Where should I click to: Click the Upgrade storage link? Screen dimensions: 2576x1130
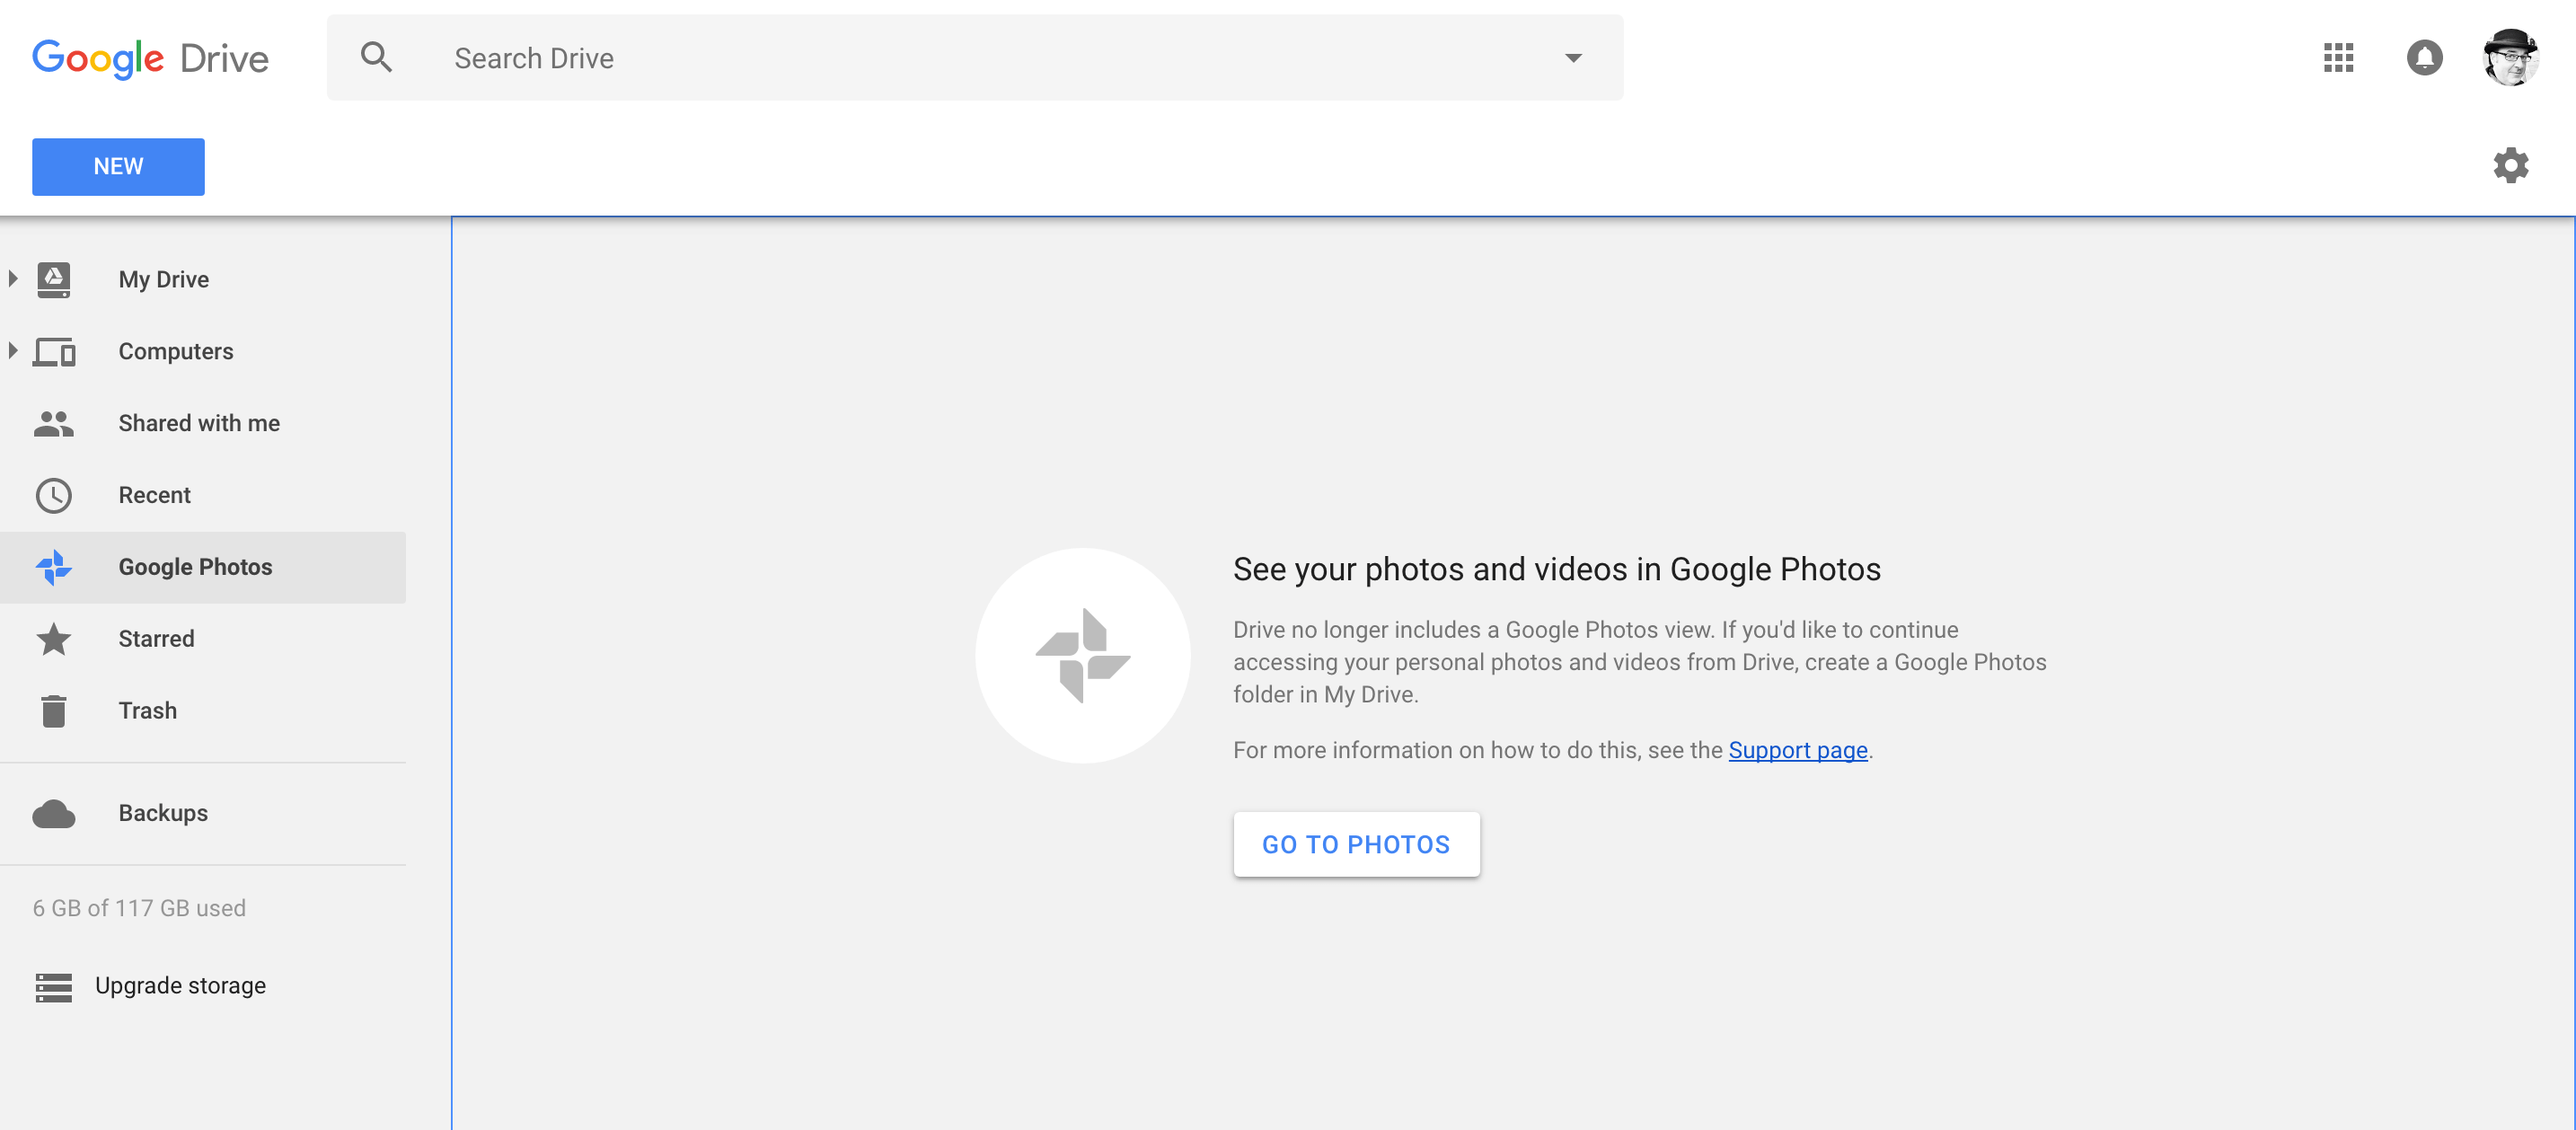click(180, 986)
